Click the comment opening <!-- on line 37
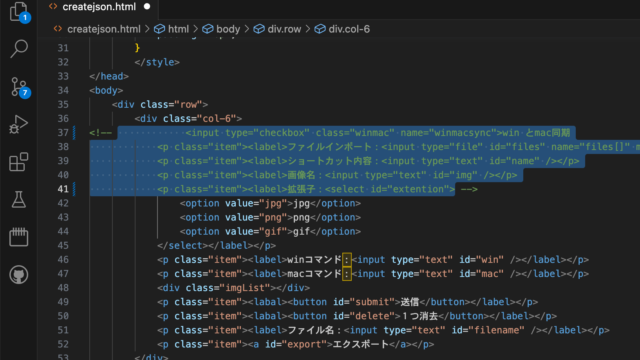The image size is (640, 360). point(100,133)
